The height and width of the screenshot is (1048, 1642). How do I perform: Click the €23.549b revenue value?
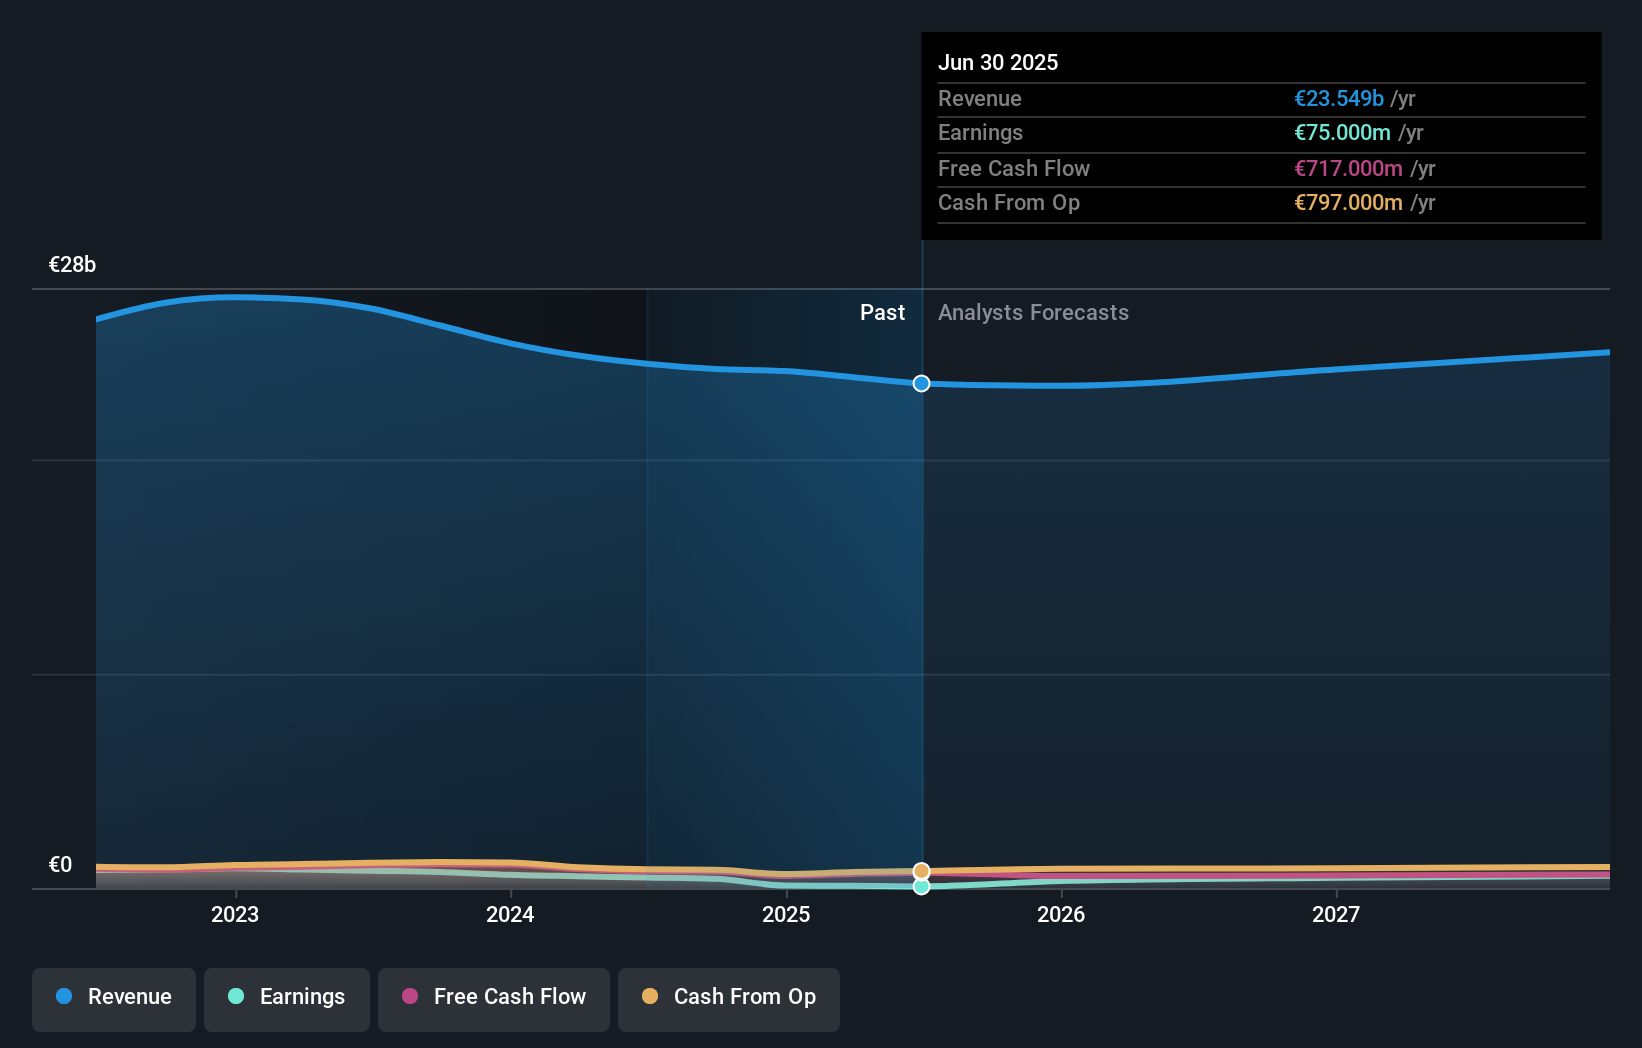[1339, 98]
